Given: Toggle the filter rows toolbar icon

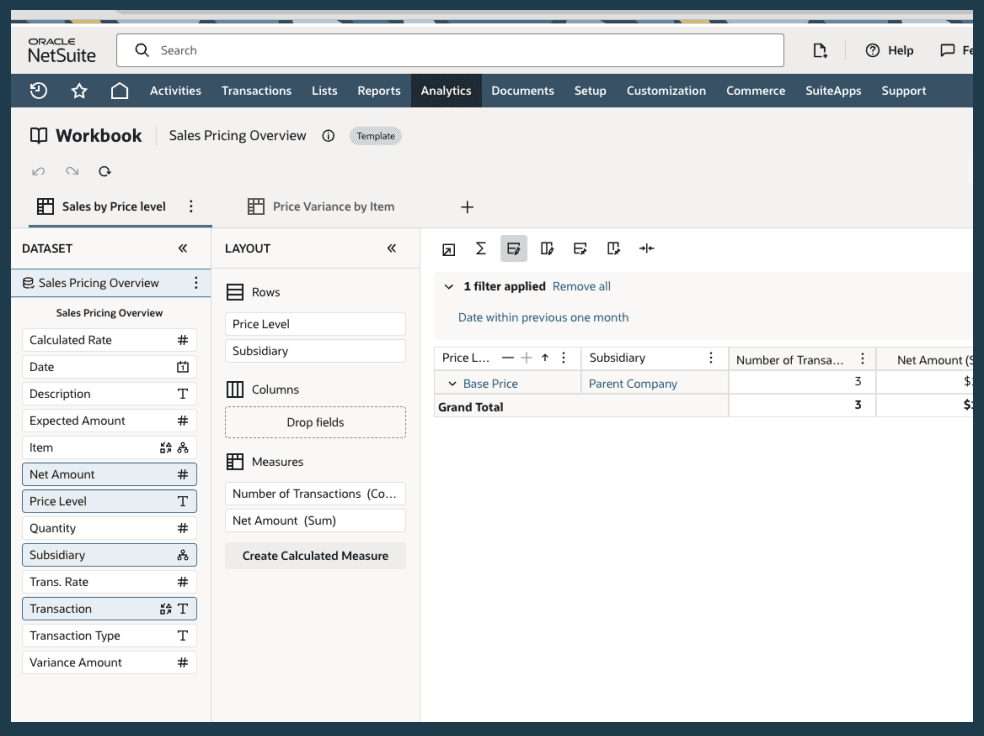Looking at the screenshot, I should click(513, 248).
